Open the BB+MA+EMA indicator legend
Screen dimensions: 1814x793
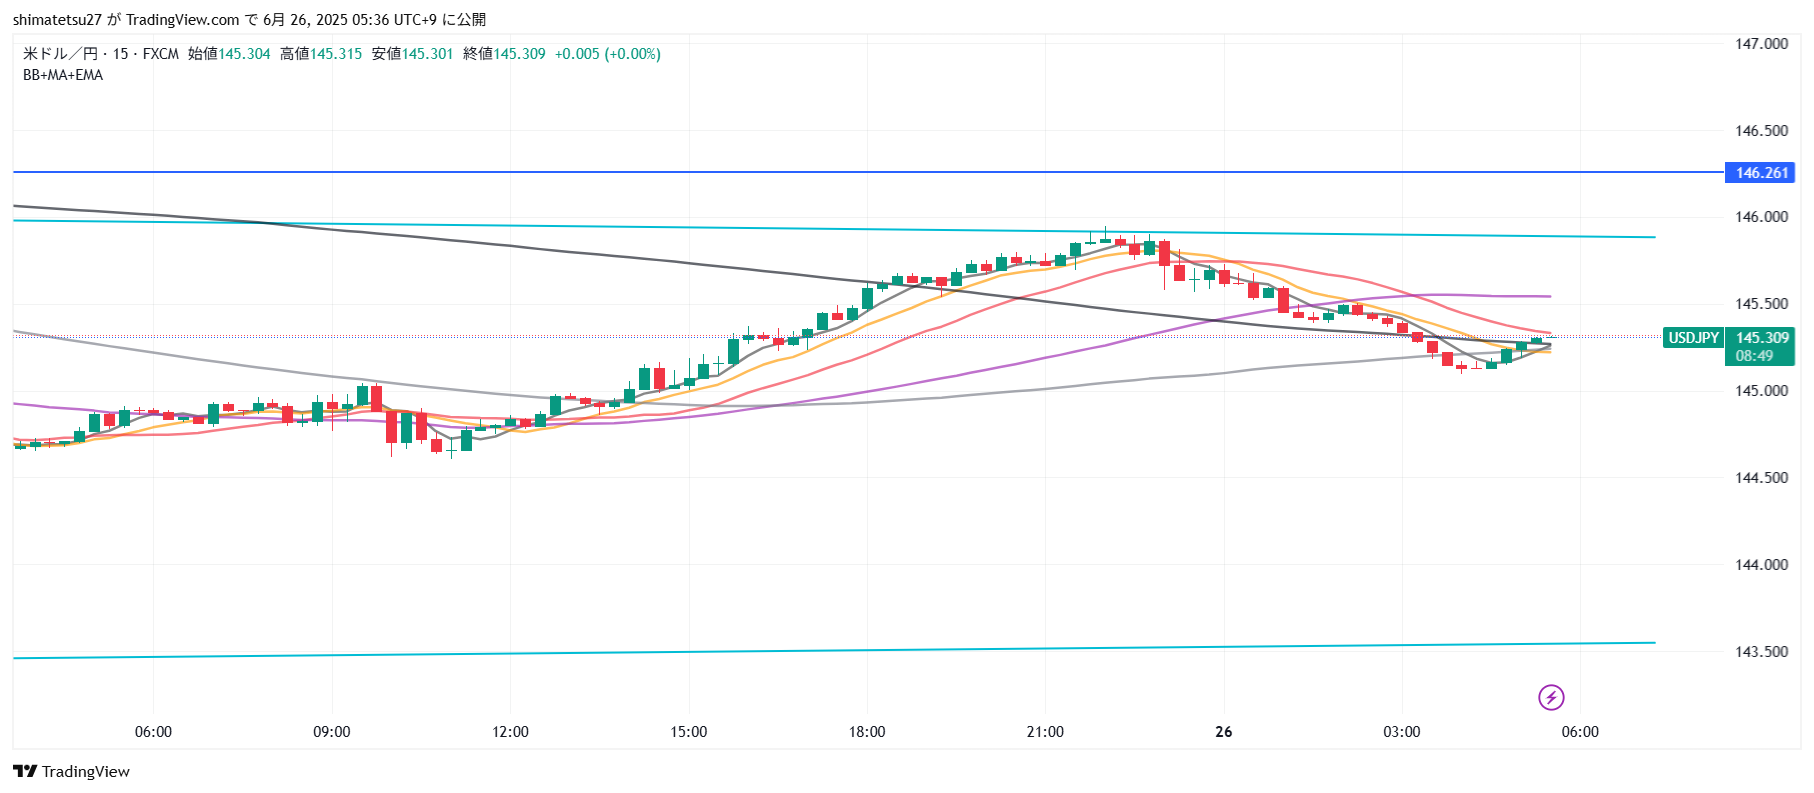tap(63, 75)
